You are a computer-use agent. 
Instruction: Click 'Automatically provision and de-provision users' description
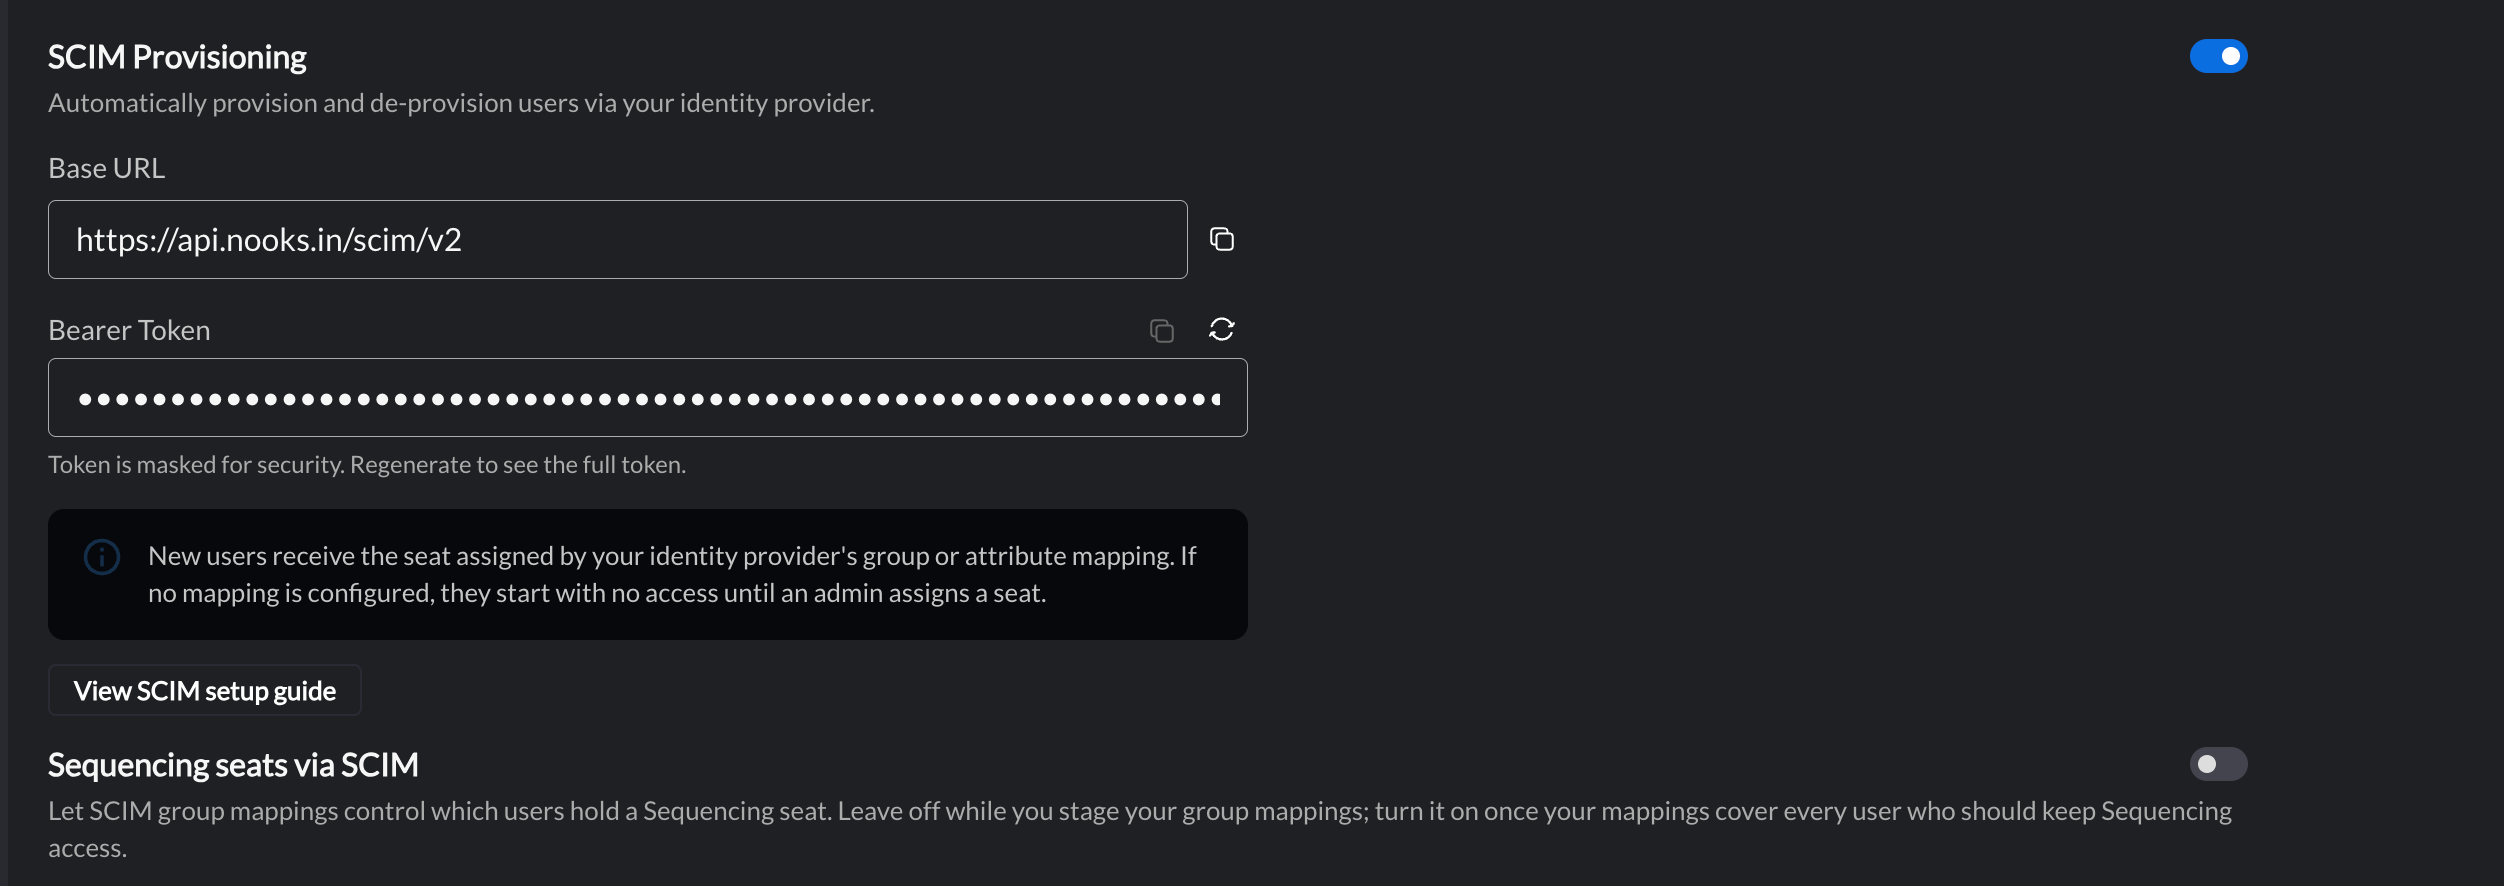461,103
